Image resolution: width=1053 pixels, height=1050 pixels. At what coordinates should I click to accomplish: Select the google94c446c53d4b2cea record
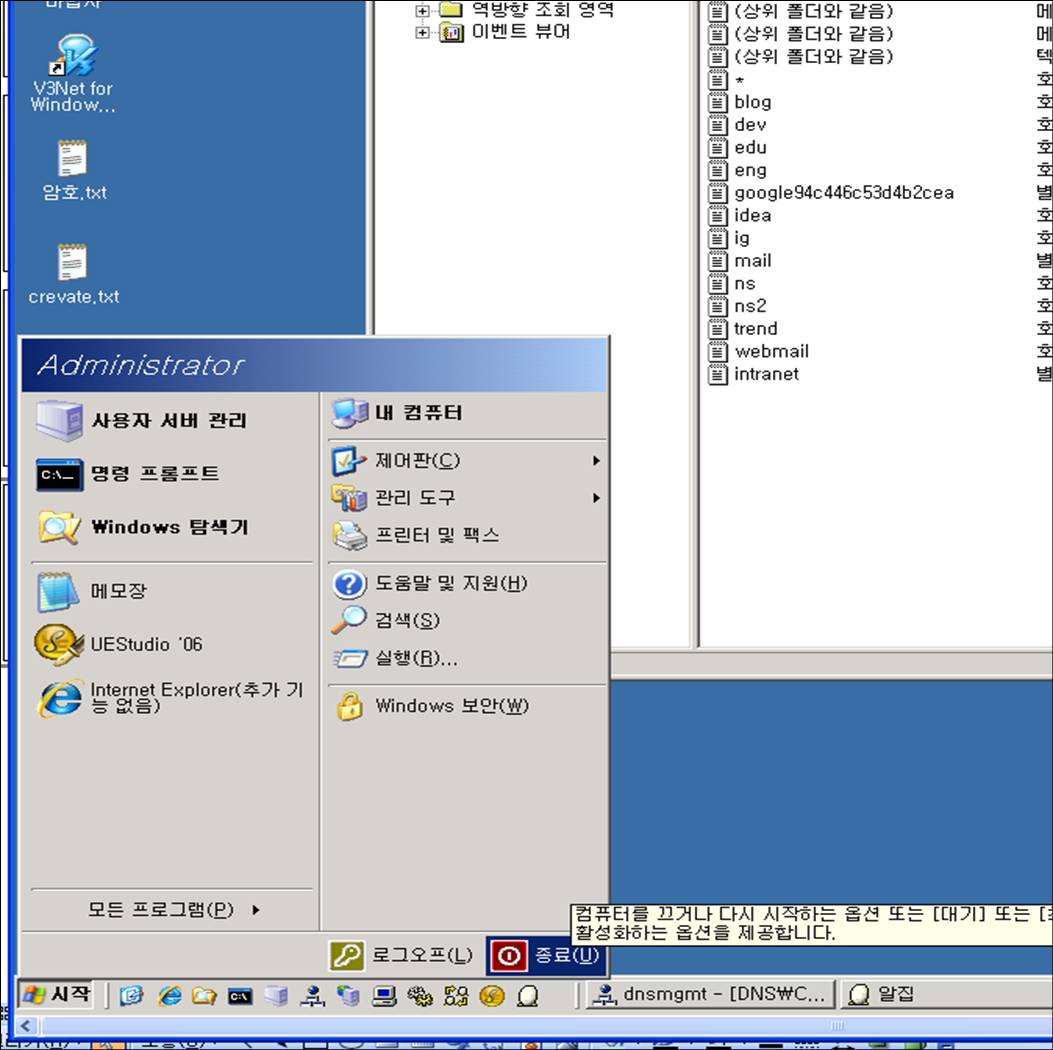pyautogui.click(x=843, y=193)
